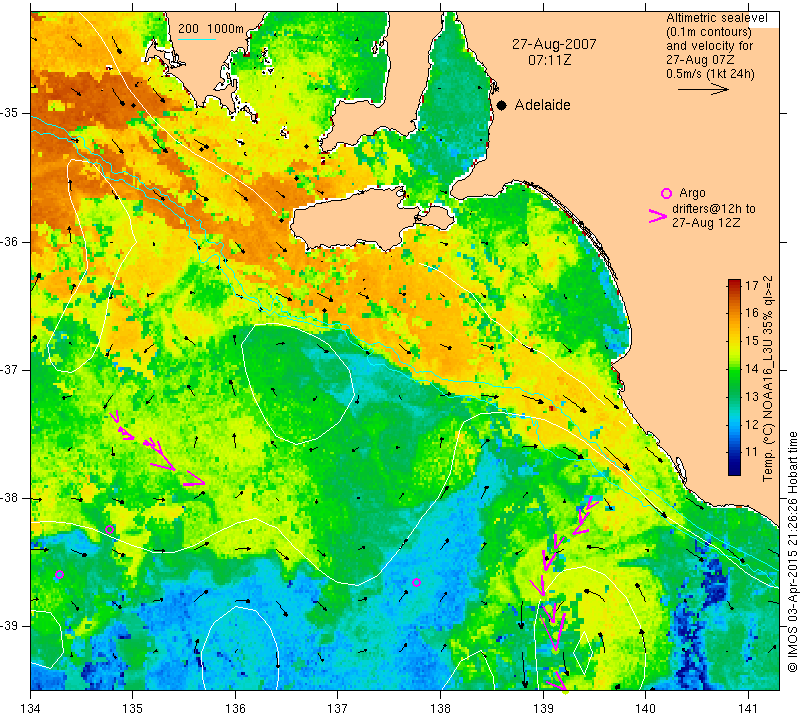Click the Argo float circle near 134.8E
Screen dimensions: 800x720
[x=109, y=529]
